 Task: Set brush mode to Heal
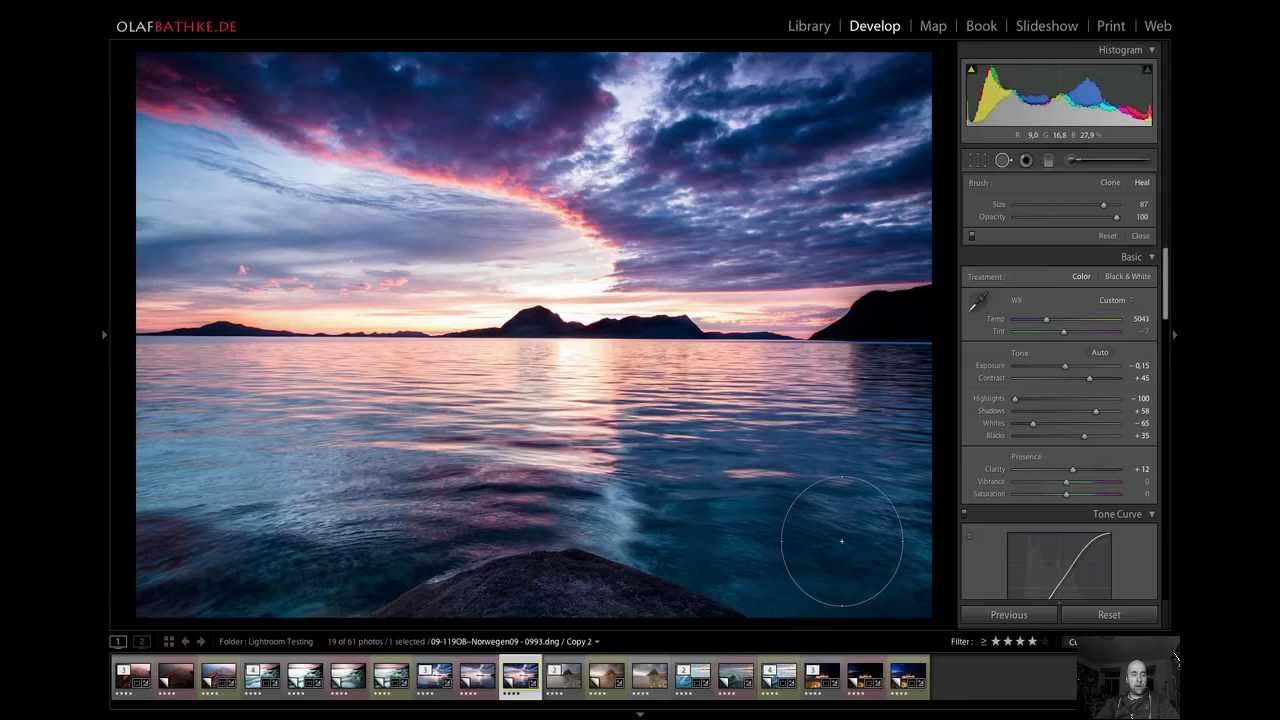[x=1142, y=183]
